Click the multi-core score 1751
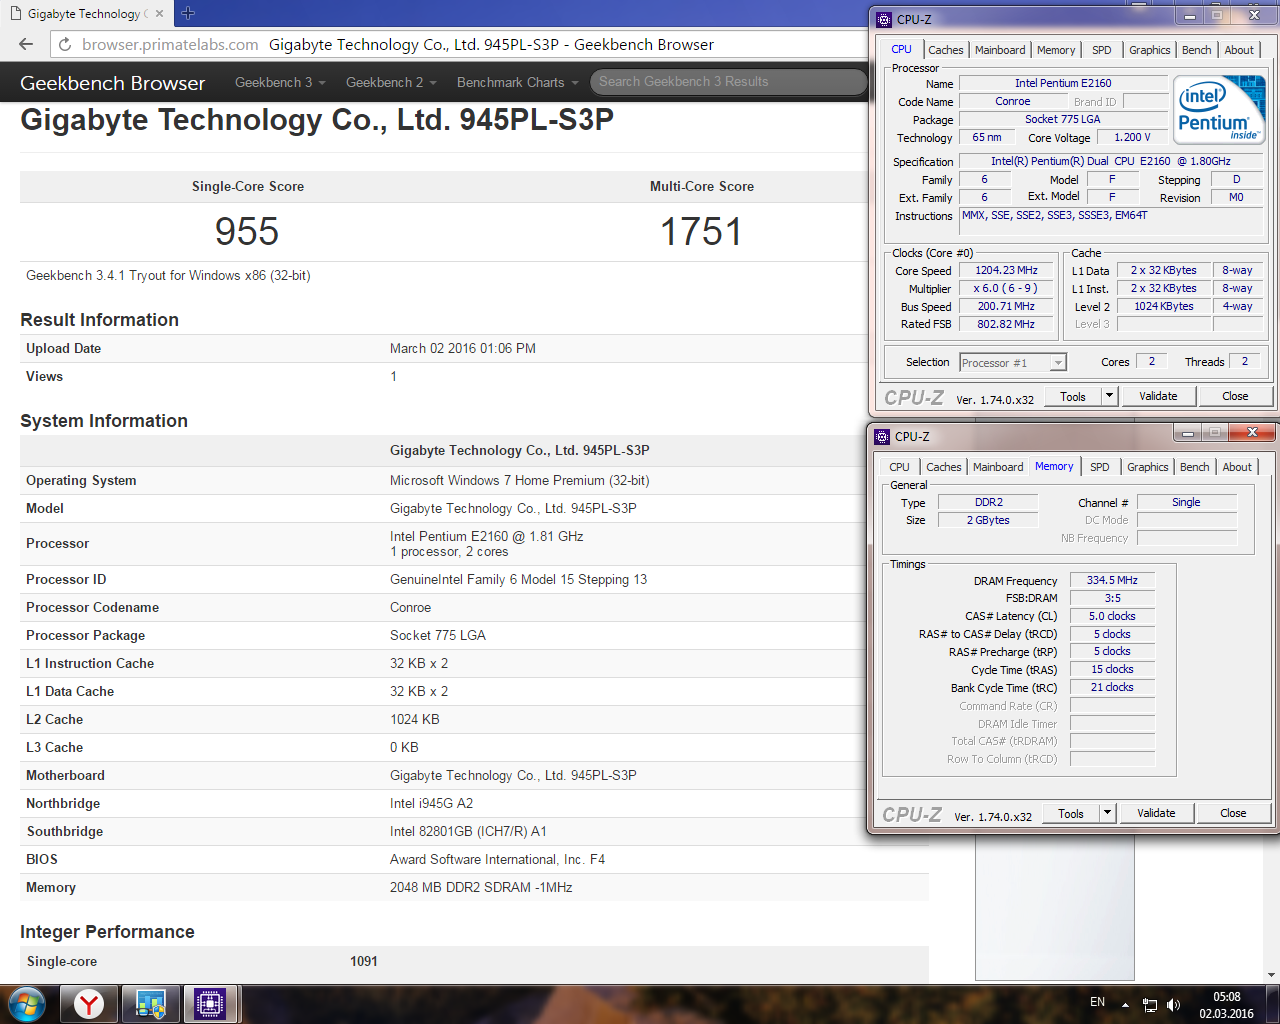Image resolution: width=1280 pixels, height=1024 pixels. (x=701, y=232)
